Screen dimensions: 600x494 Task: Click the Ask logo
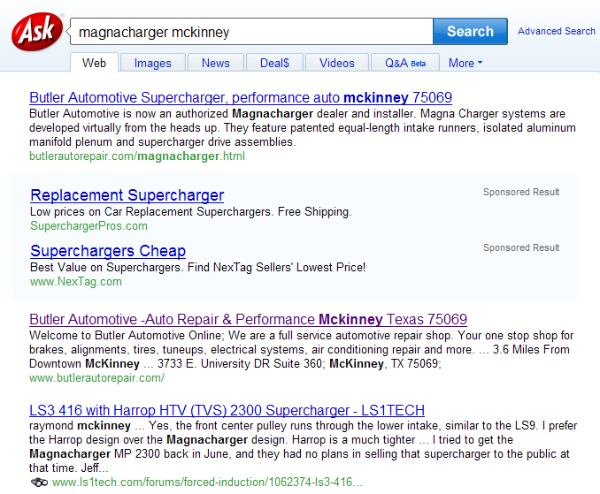(x=38, y=32)
